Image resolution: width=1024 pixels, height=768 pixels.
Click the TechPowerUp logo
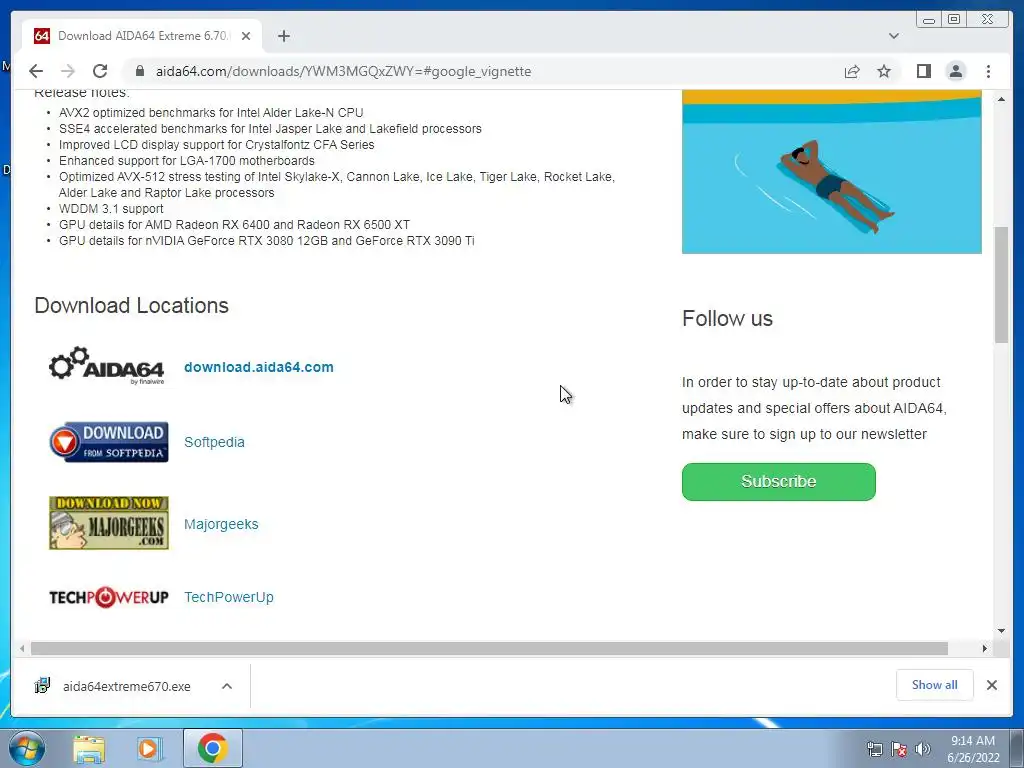click(x=108, y=597)
